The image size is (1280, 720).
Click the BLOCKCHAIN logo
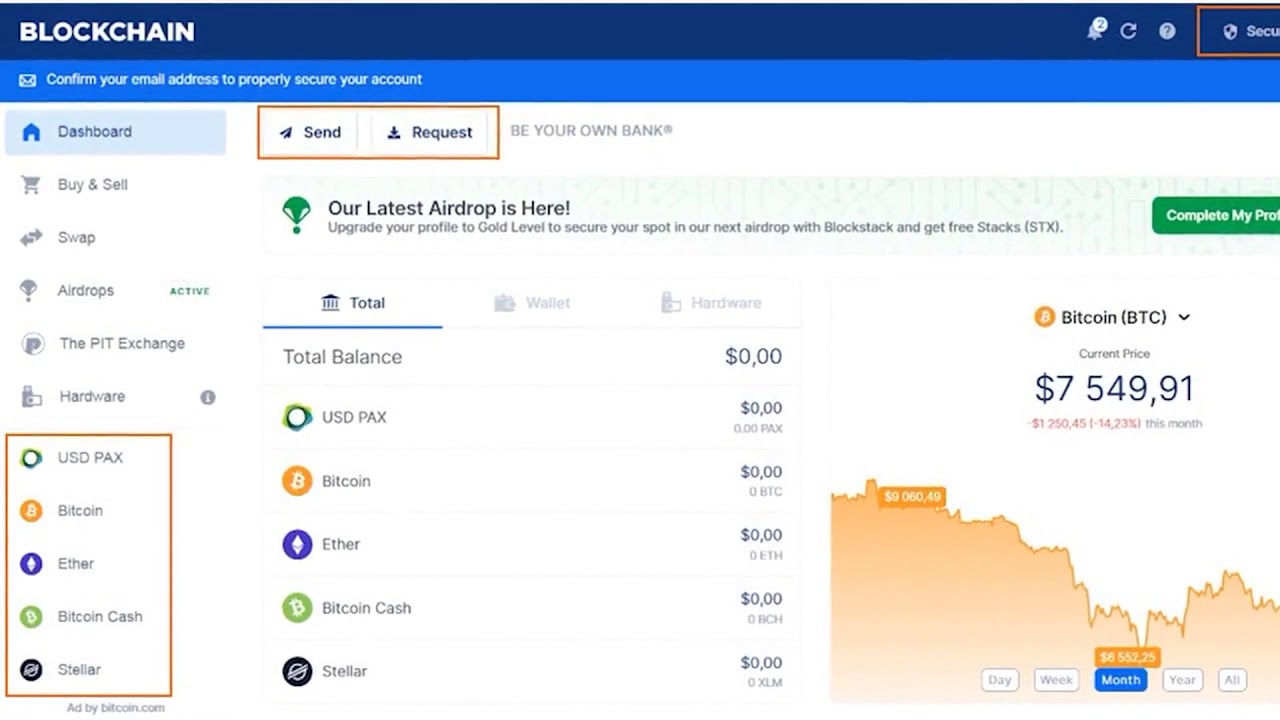107,32
